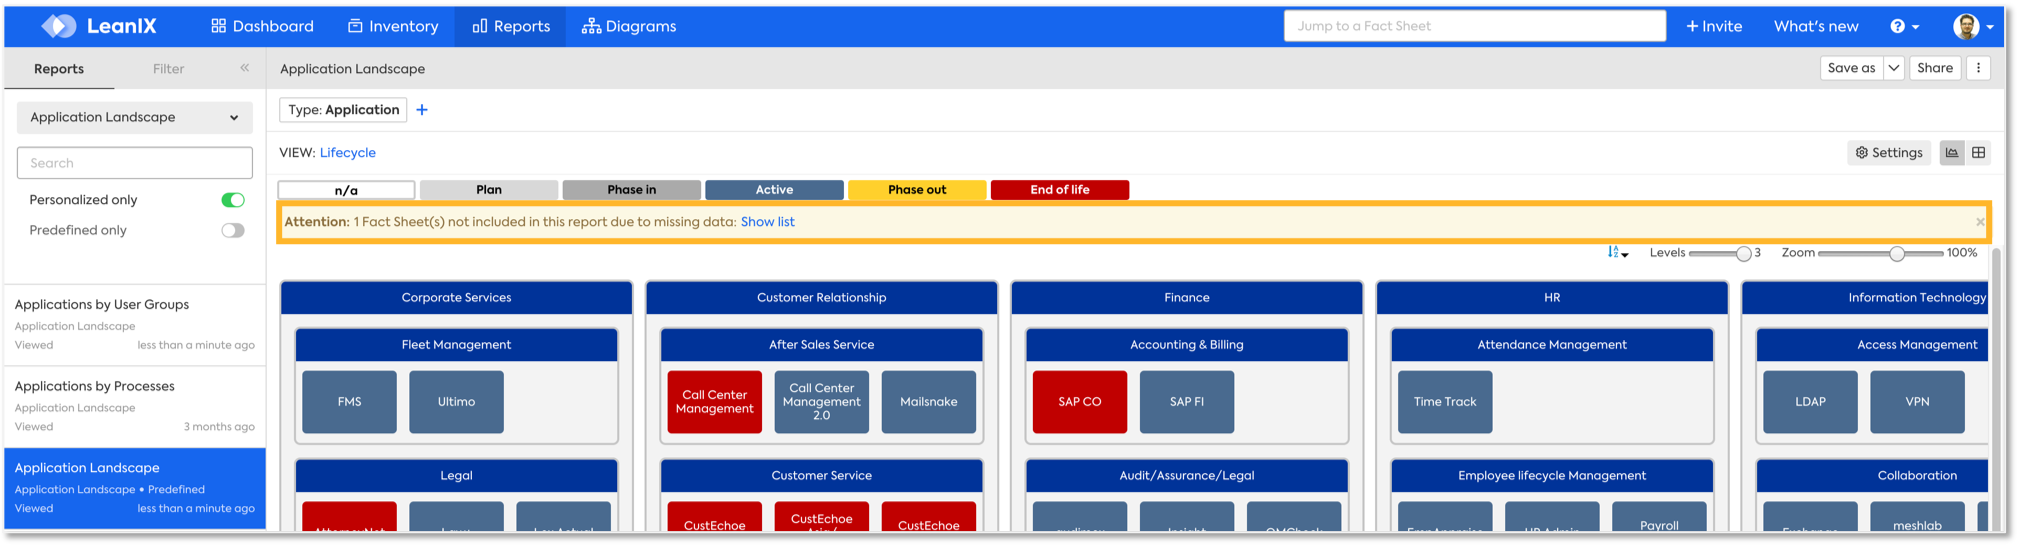This screenshot has width=2018, height=545.
Task: Open the help question mark menu
Action: (1904, 26)
